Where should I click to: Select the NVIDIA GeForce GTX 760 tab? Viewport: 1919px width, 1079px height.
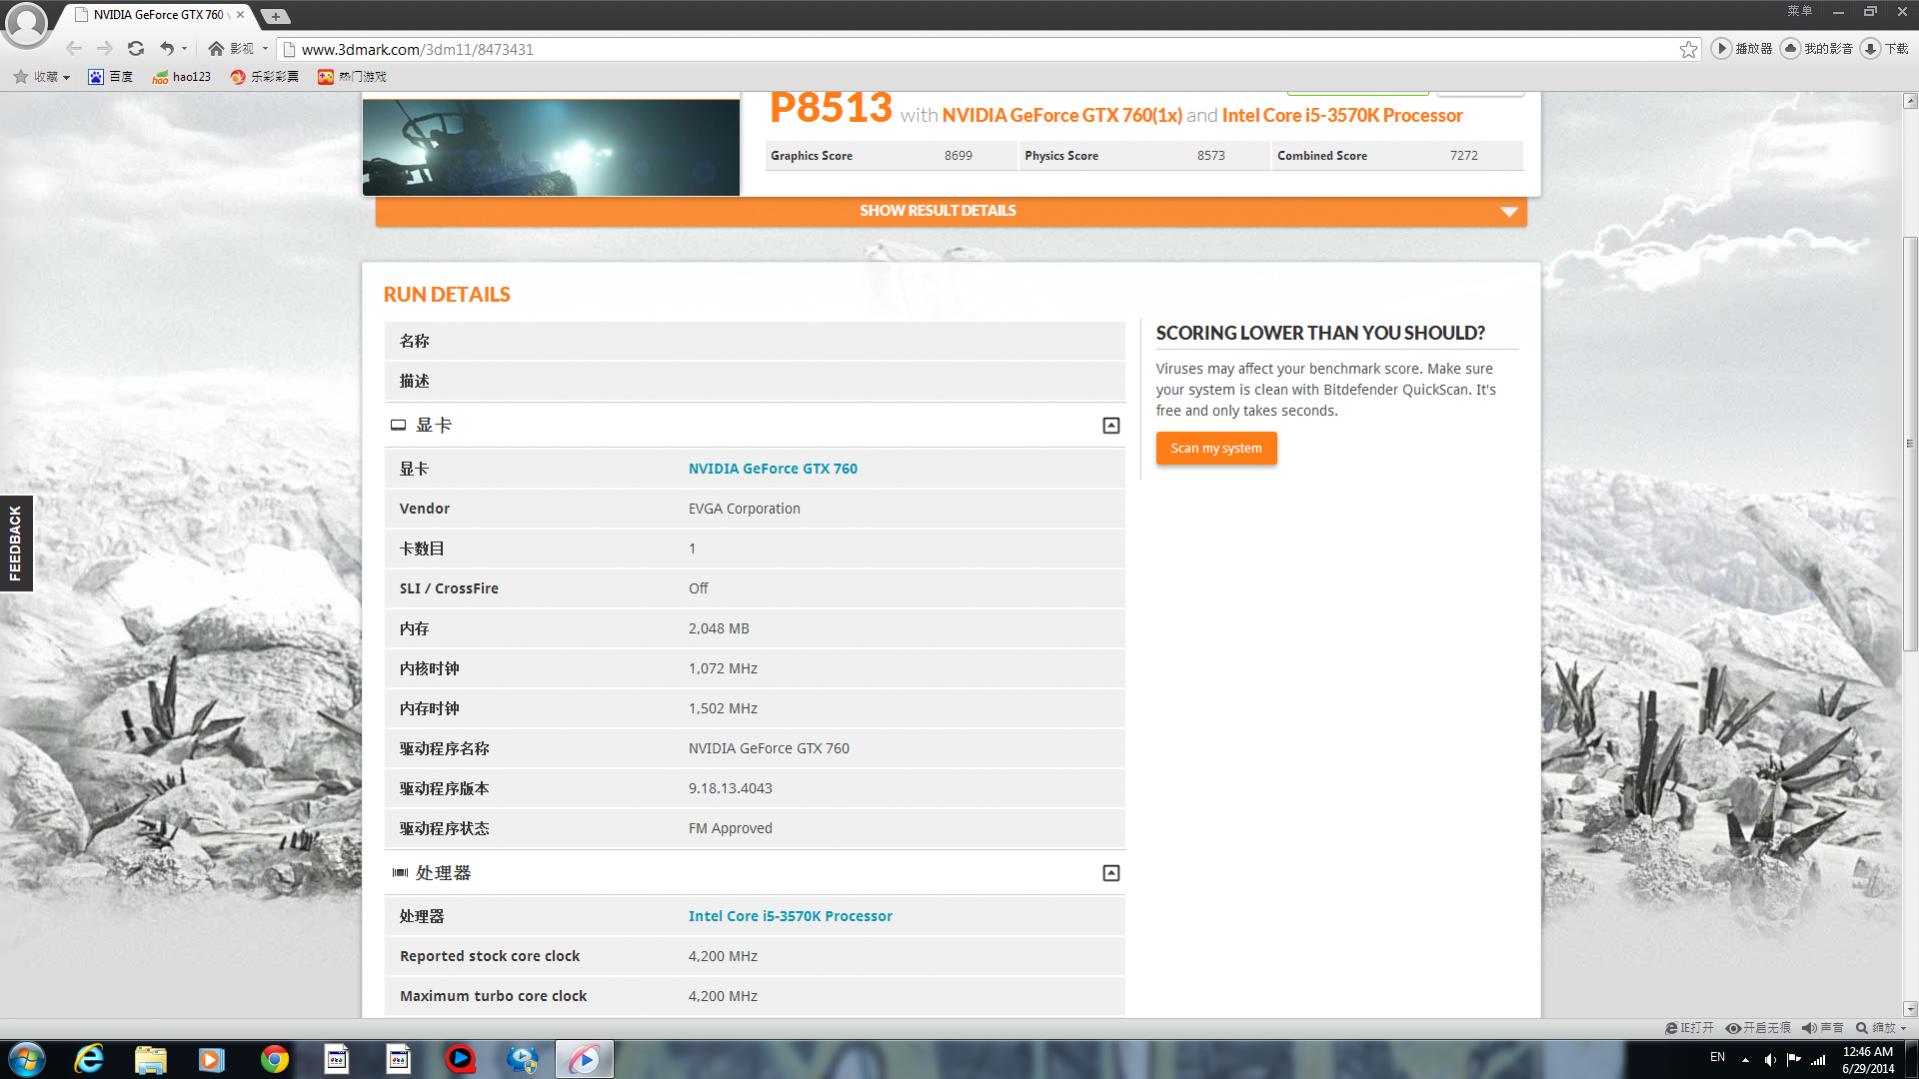(x=158, y=15)
